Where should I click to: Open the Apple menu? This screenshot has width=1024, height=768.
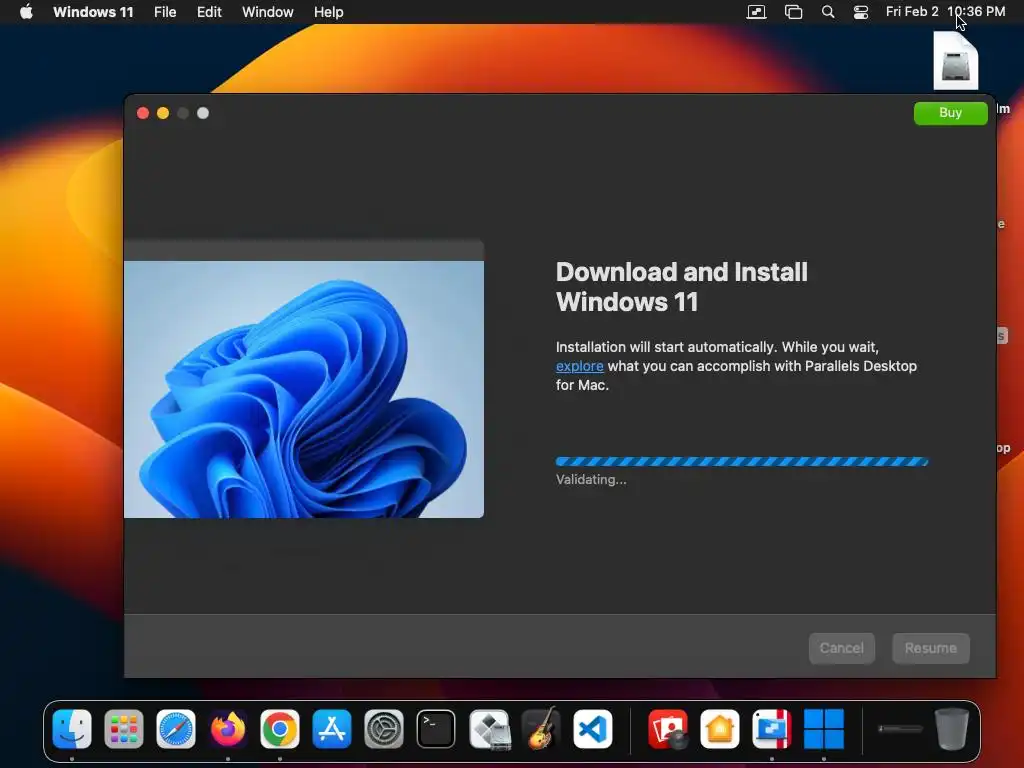(26, 12)
